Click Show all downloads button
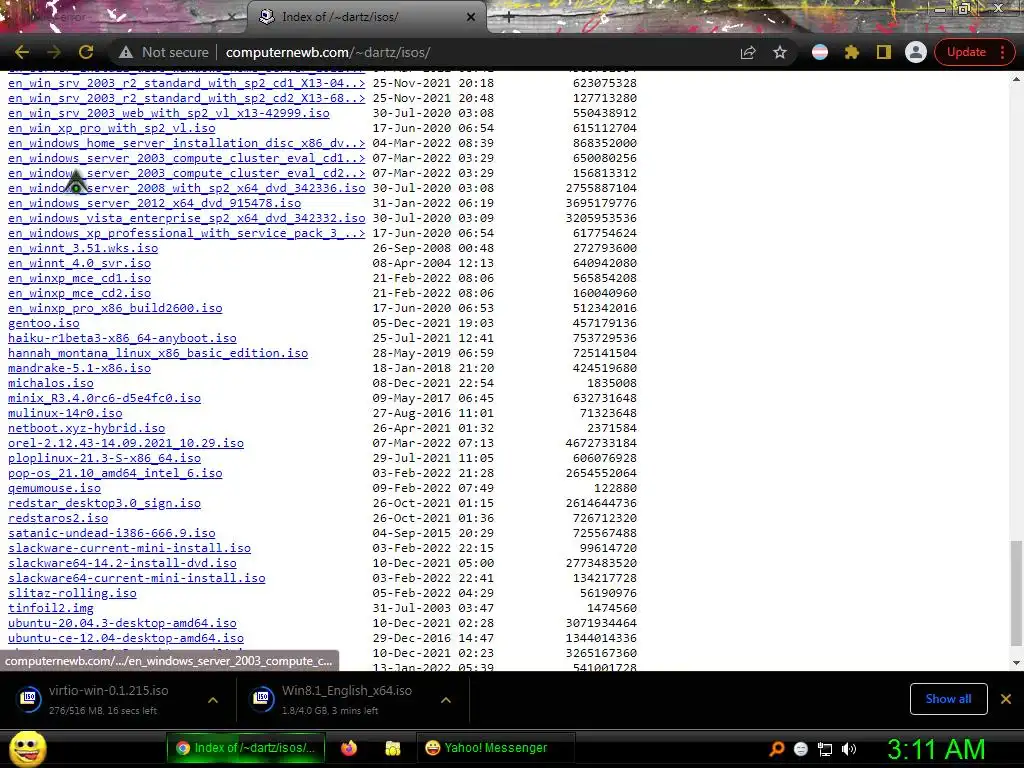 (948, 699)
